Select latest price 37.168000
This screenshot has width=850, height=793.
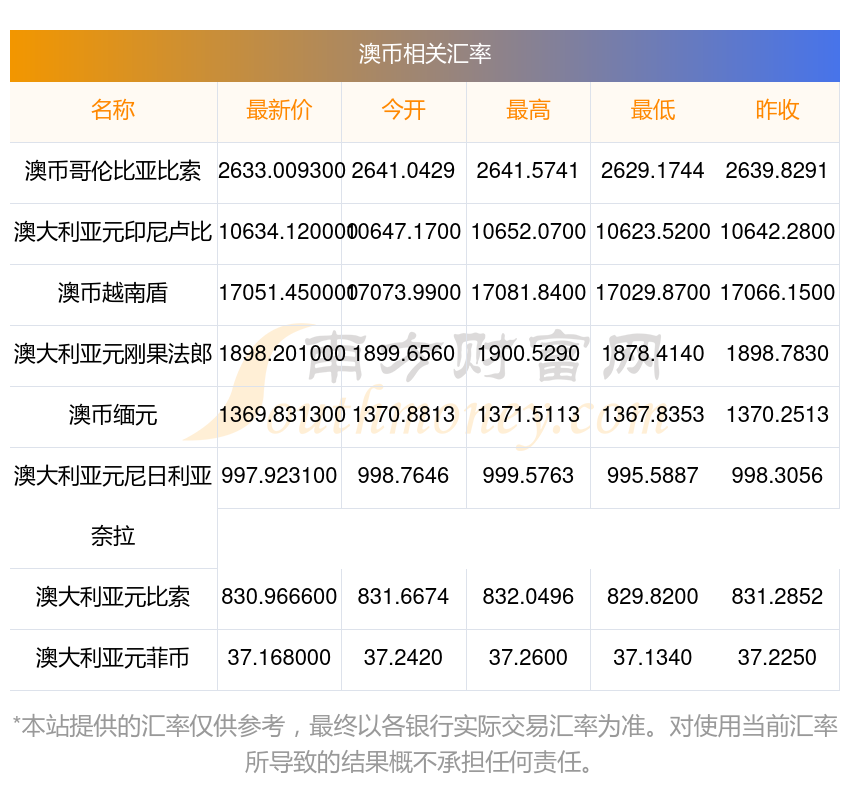tap(279, 657)
